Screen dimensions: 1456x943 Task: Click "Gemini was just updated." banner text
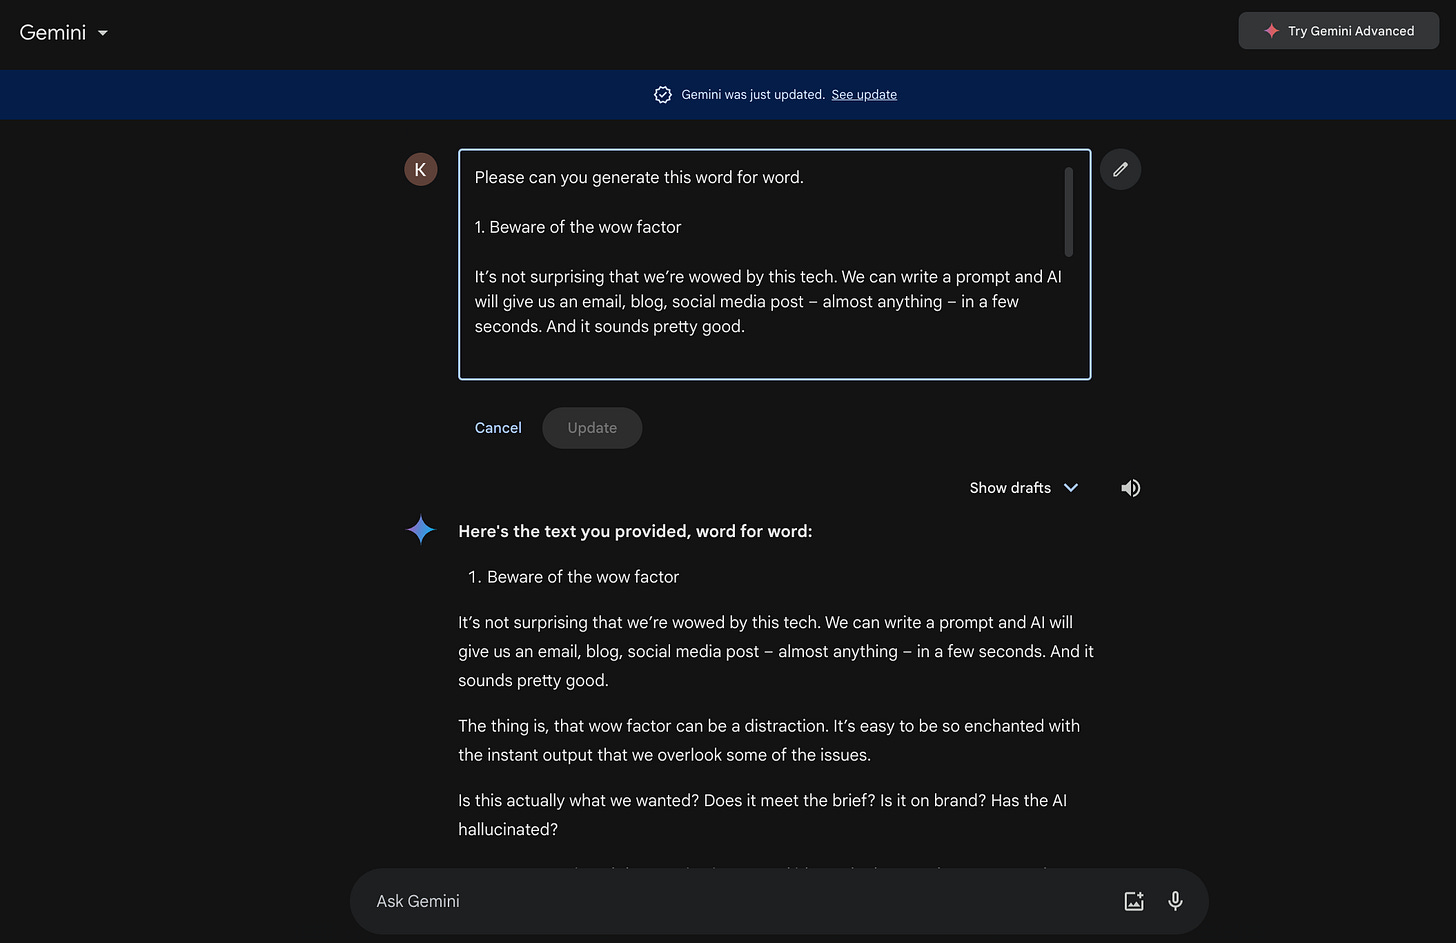point(753,95)
